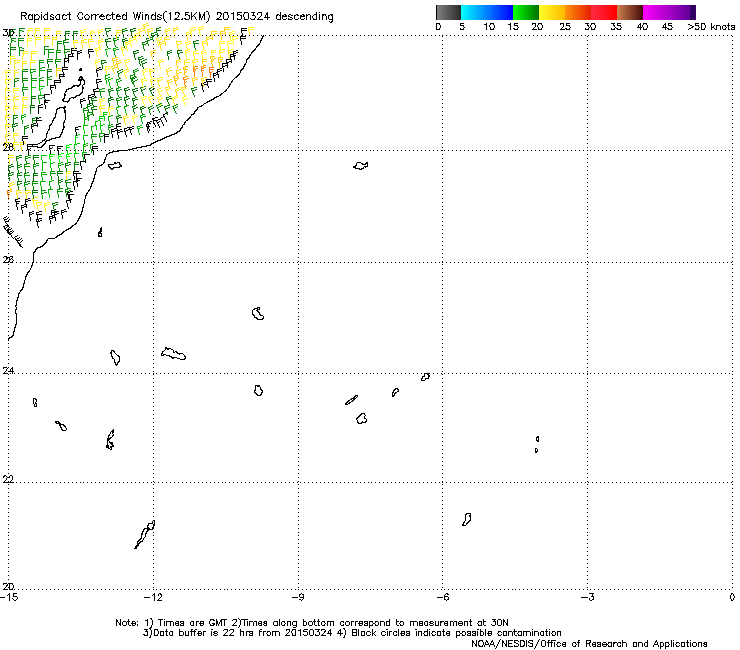Click the NOAA/NESDIS credit text

pyautogui.click(x=589, y=644)
